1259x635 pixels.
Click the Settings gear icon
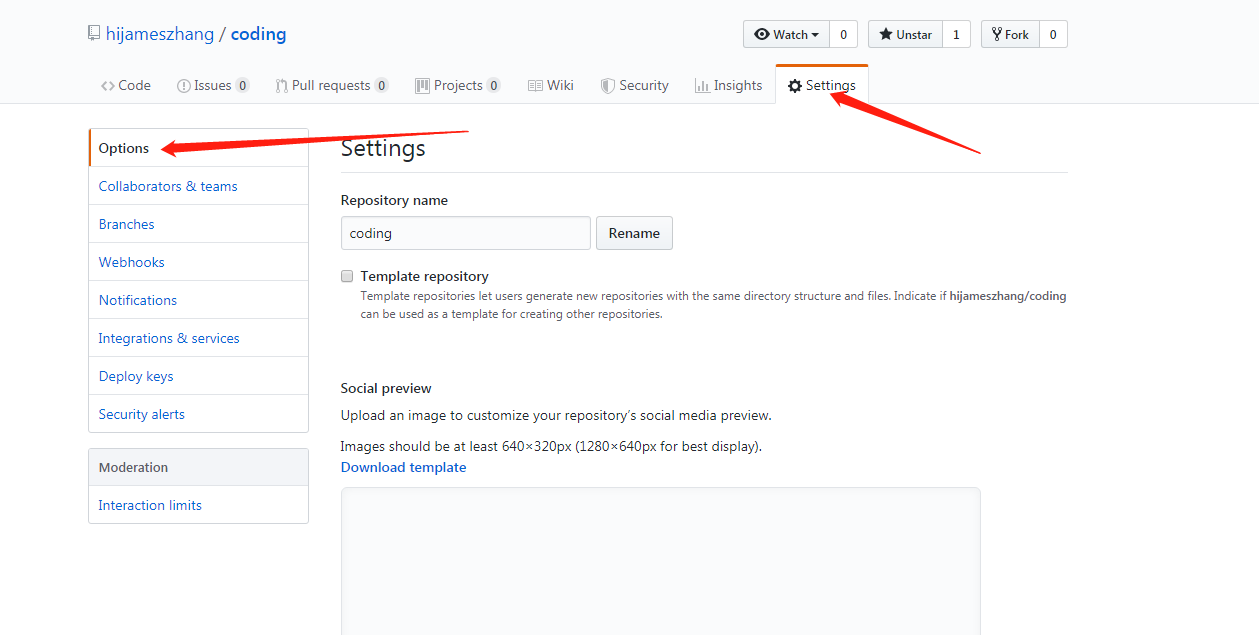click(x=795, y=86)
